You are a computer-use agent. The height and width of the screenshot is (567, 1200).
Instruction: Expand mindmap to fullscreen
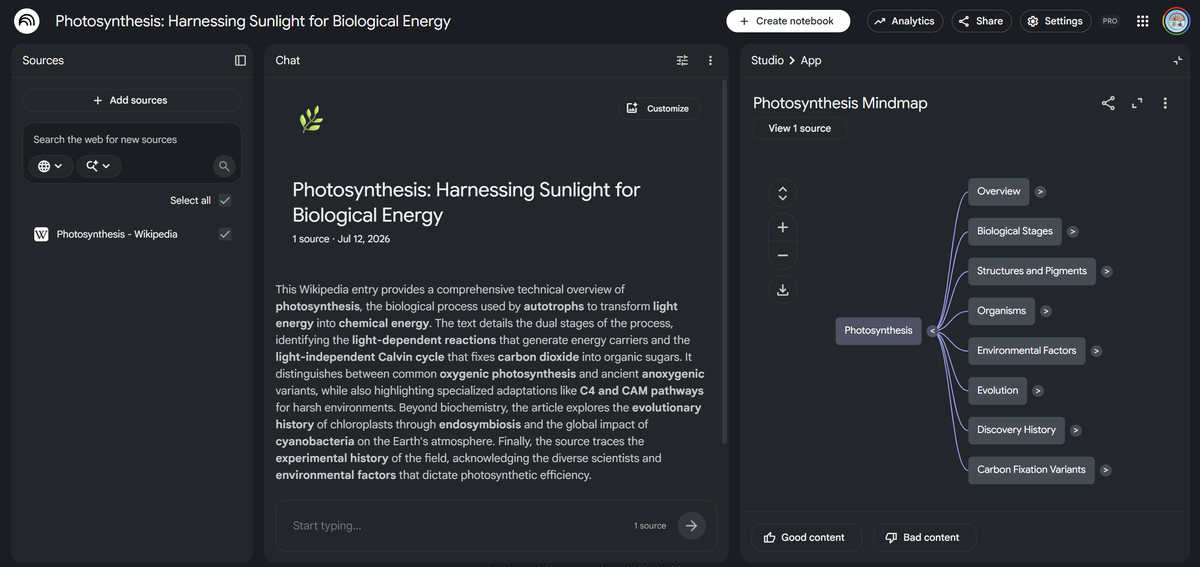pyautogui.click(x=1137, y=103)
